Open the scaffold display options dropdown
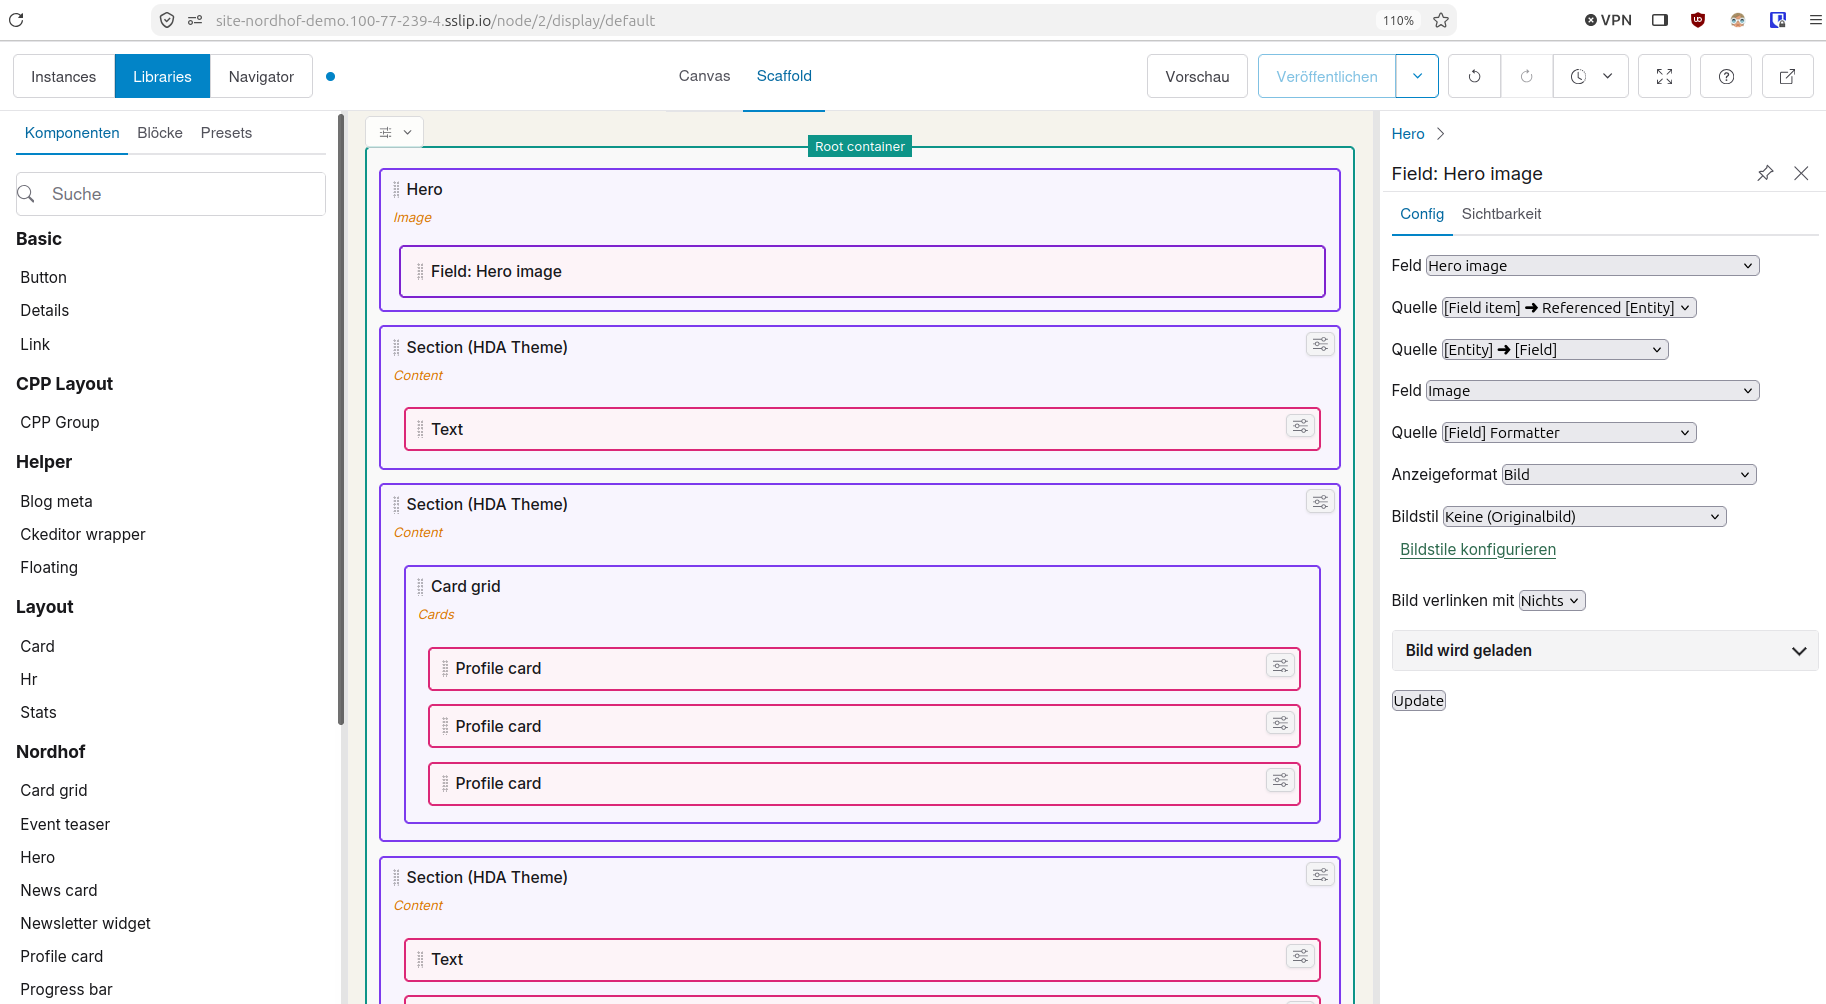Image resolution: width=1826 pixels, height=1004 pixels. coord(395,132)
